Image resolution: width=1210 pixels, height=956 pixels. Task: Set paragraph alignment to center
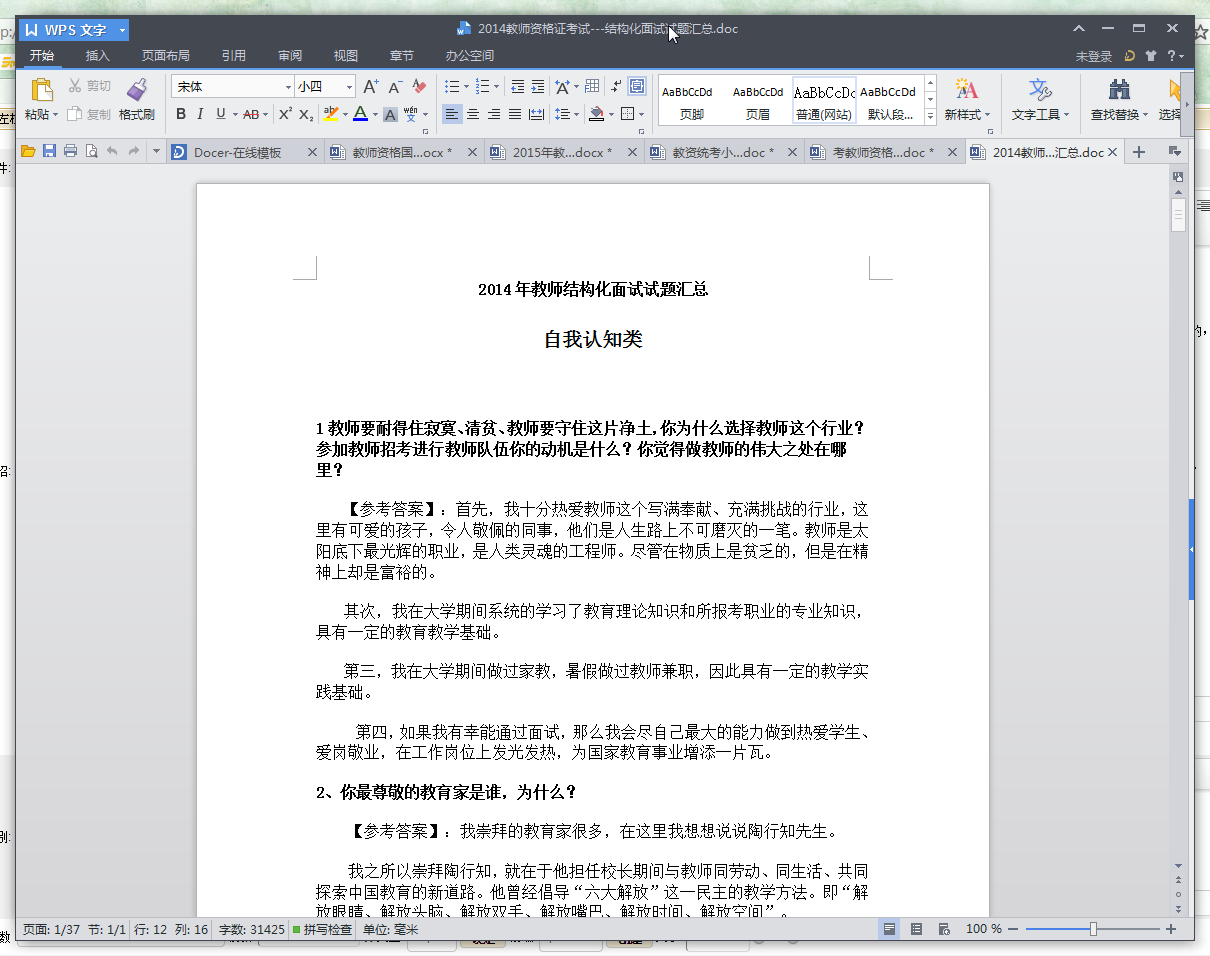[473, 114]
